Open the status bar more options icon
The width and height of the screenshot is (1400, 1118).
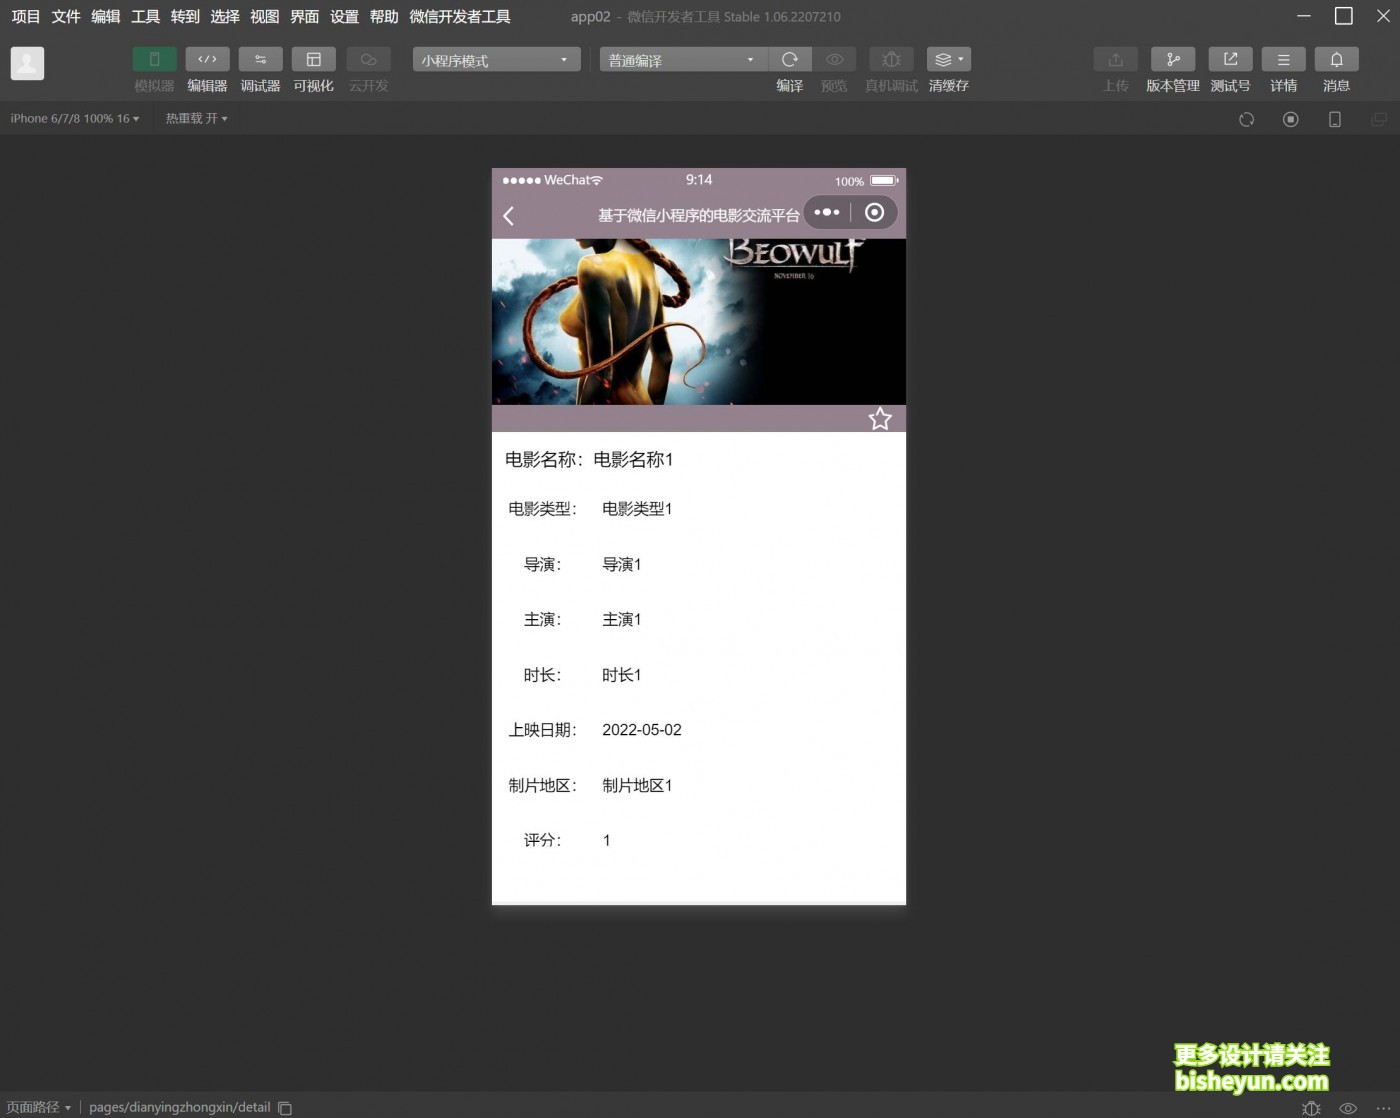pos(1384,1108)
